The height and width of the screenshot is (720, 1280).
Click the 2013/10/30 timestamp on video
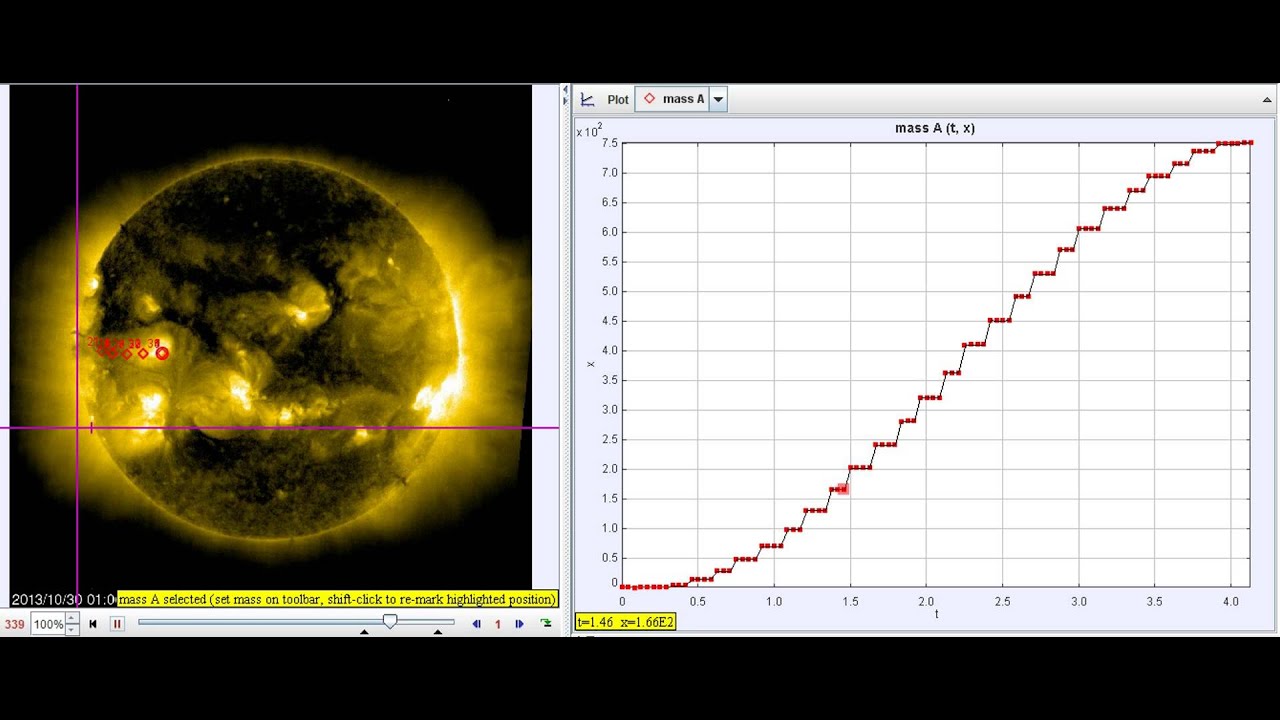[63, 599]
